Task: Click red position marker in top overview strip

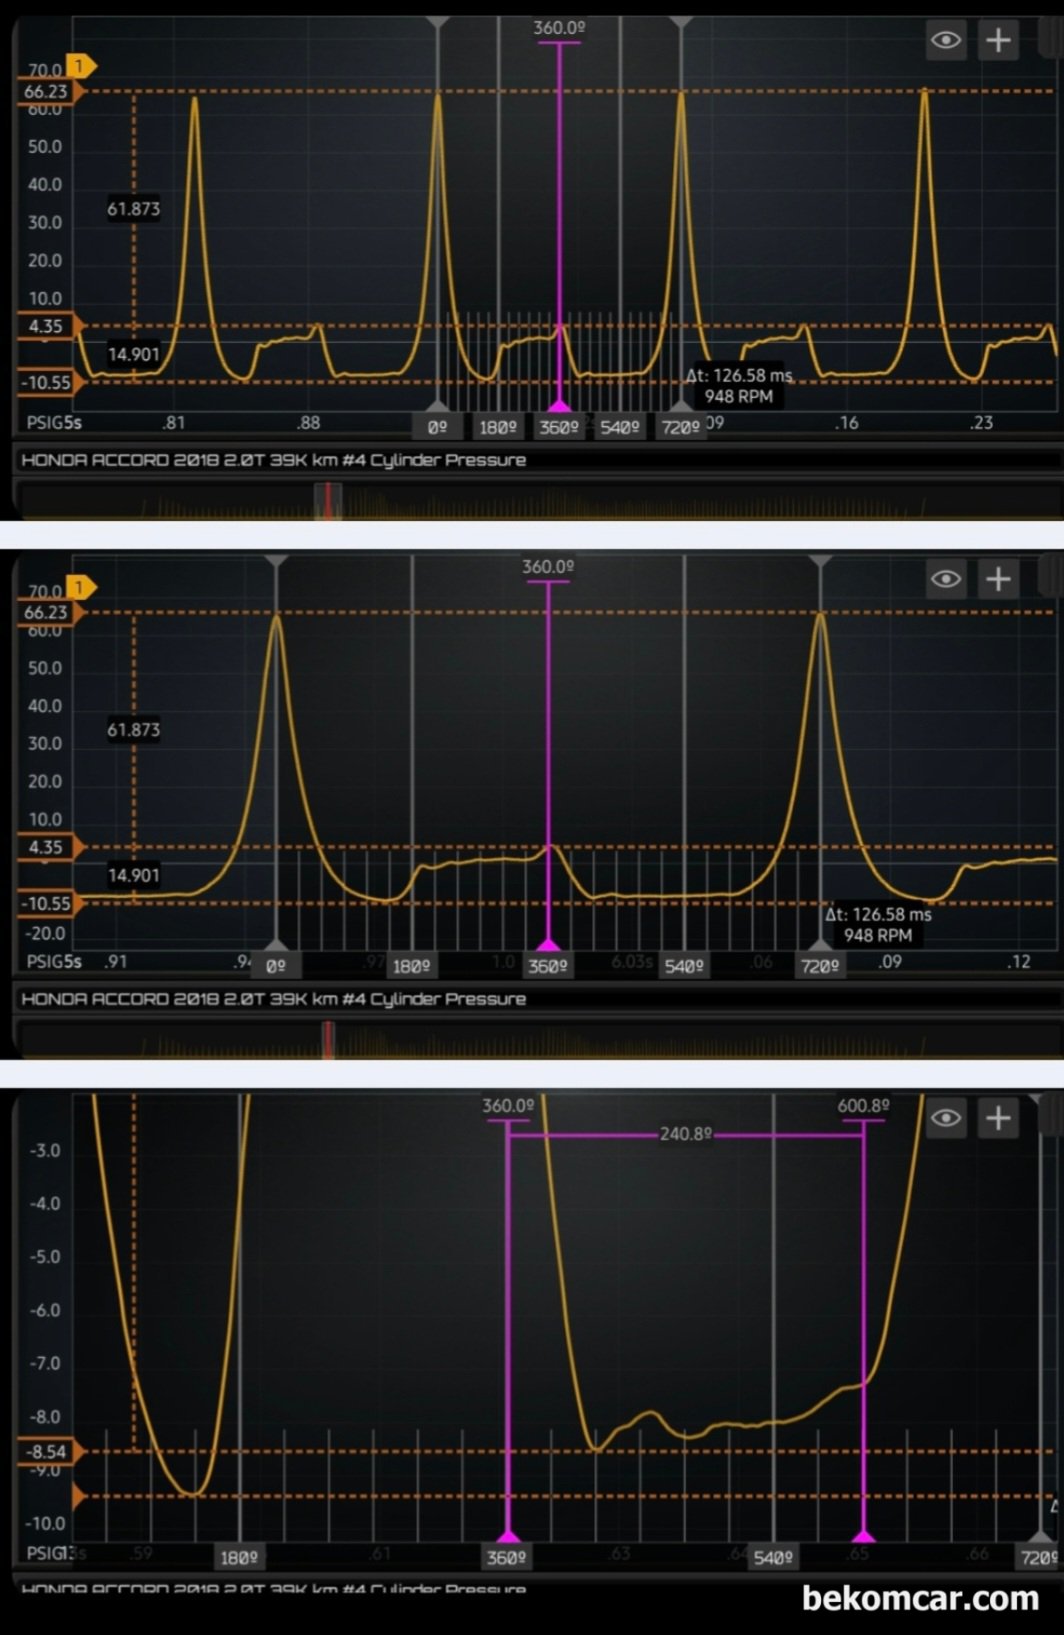Action: point(327,500)
